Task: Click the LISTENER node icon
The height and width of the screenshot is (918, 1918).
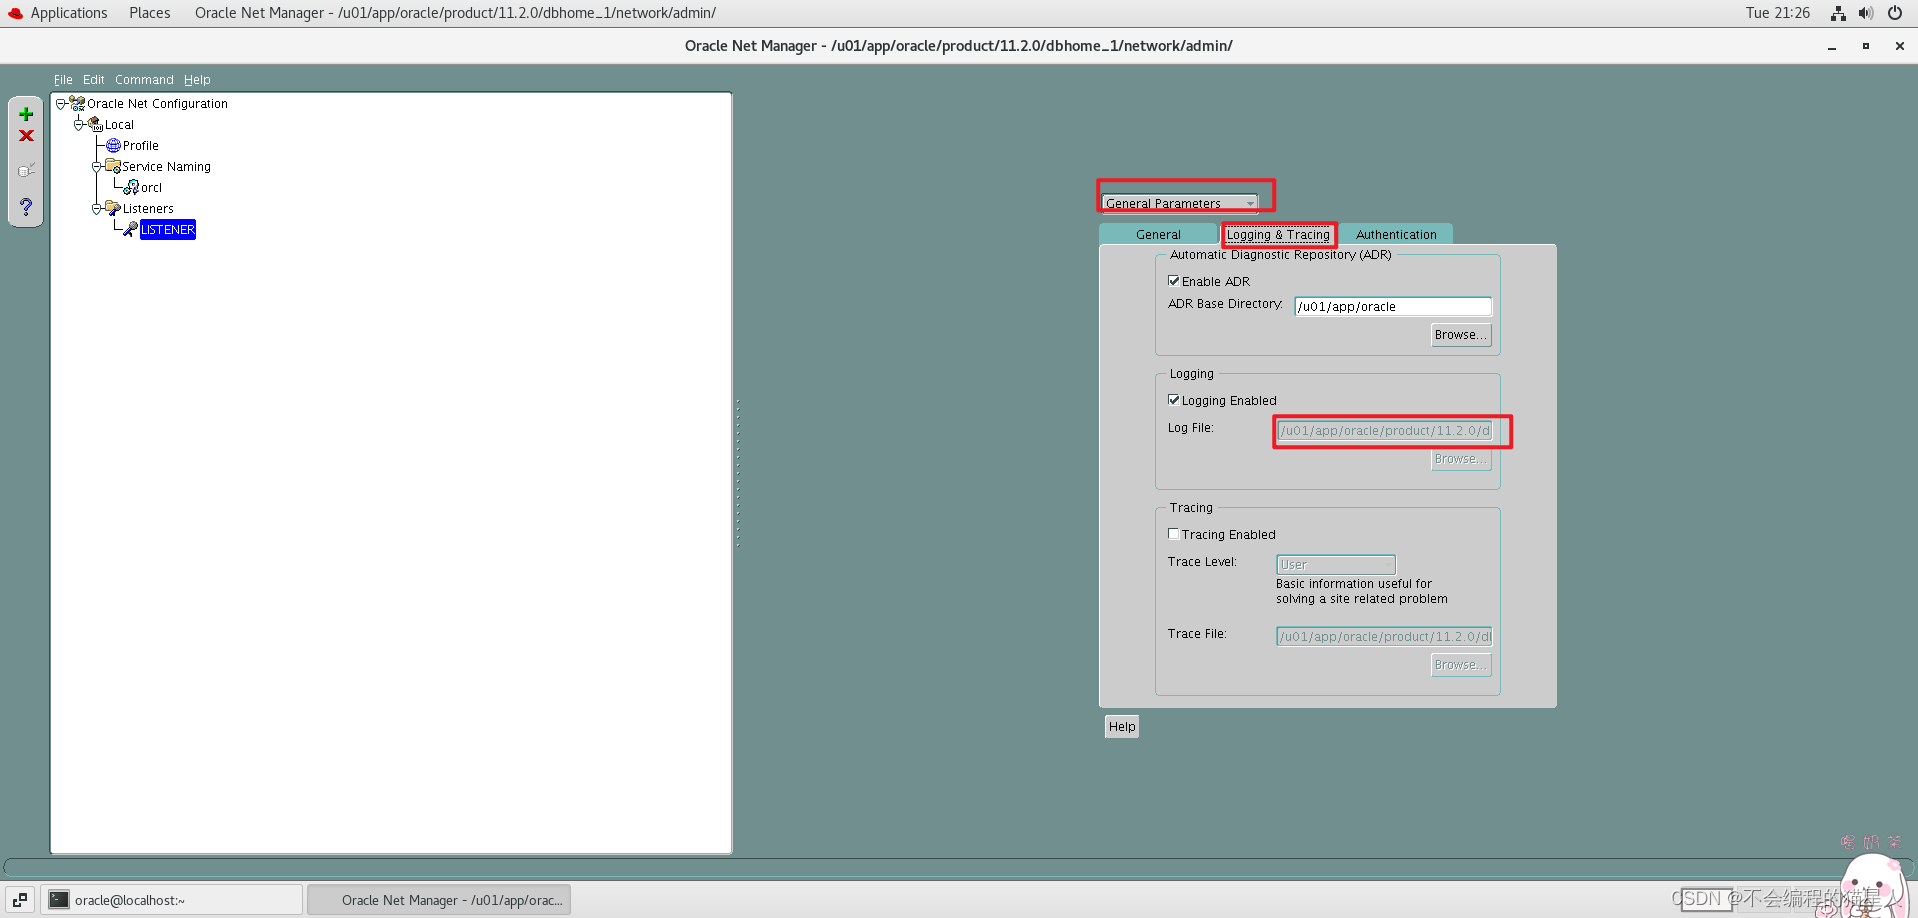Action: (131, 229)
